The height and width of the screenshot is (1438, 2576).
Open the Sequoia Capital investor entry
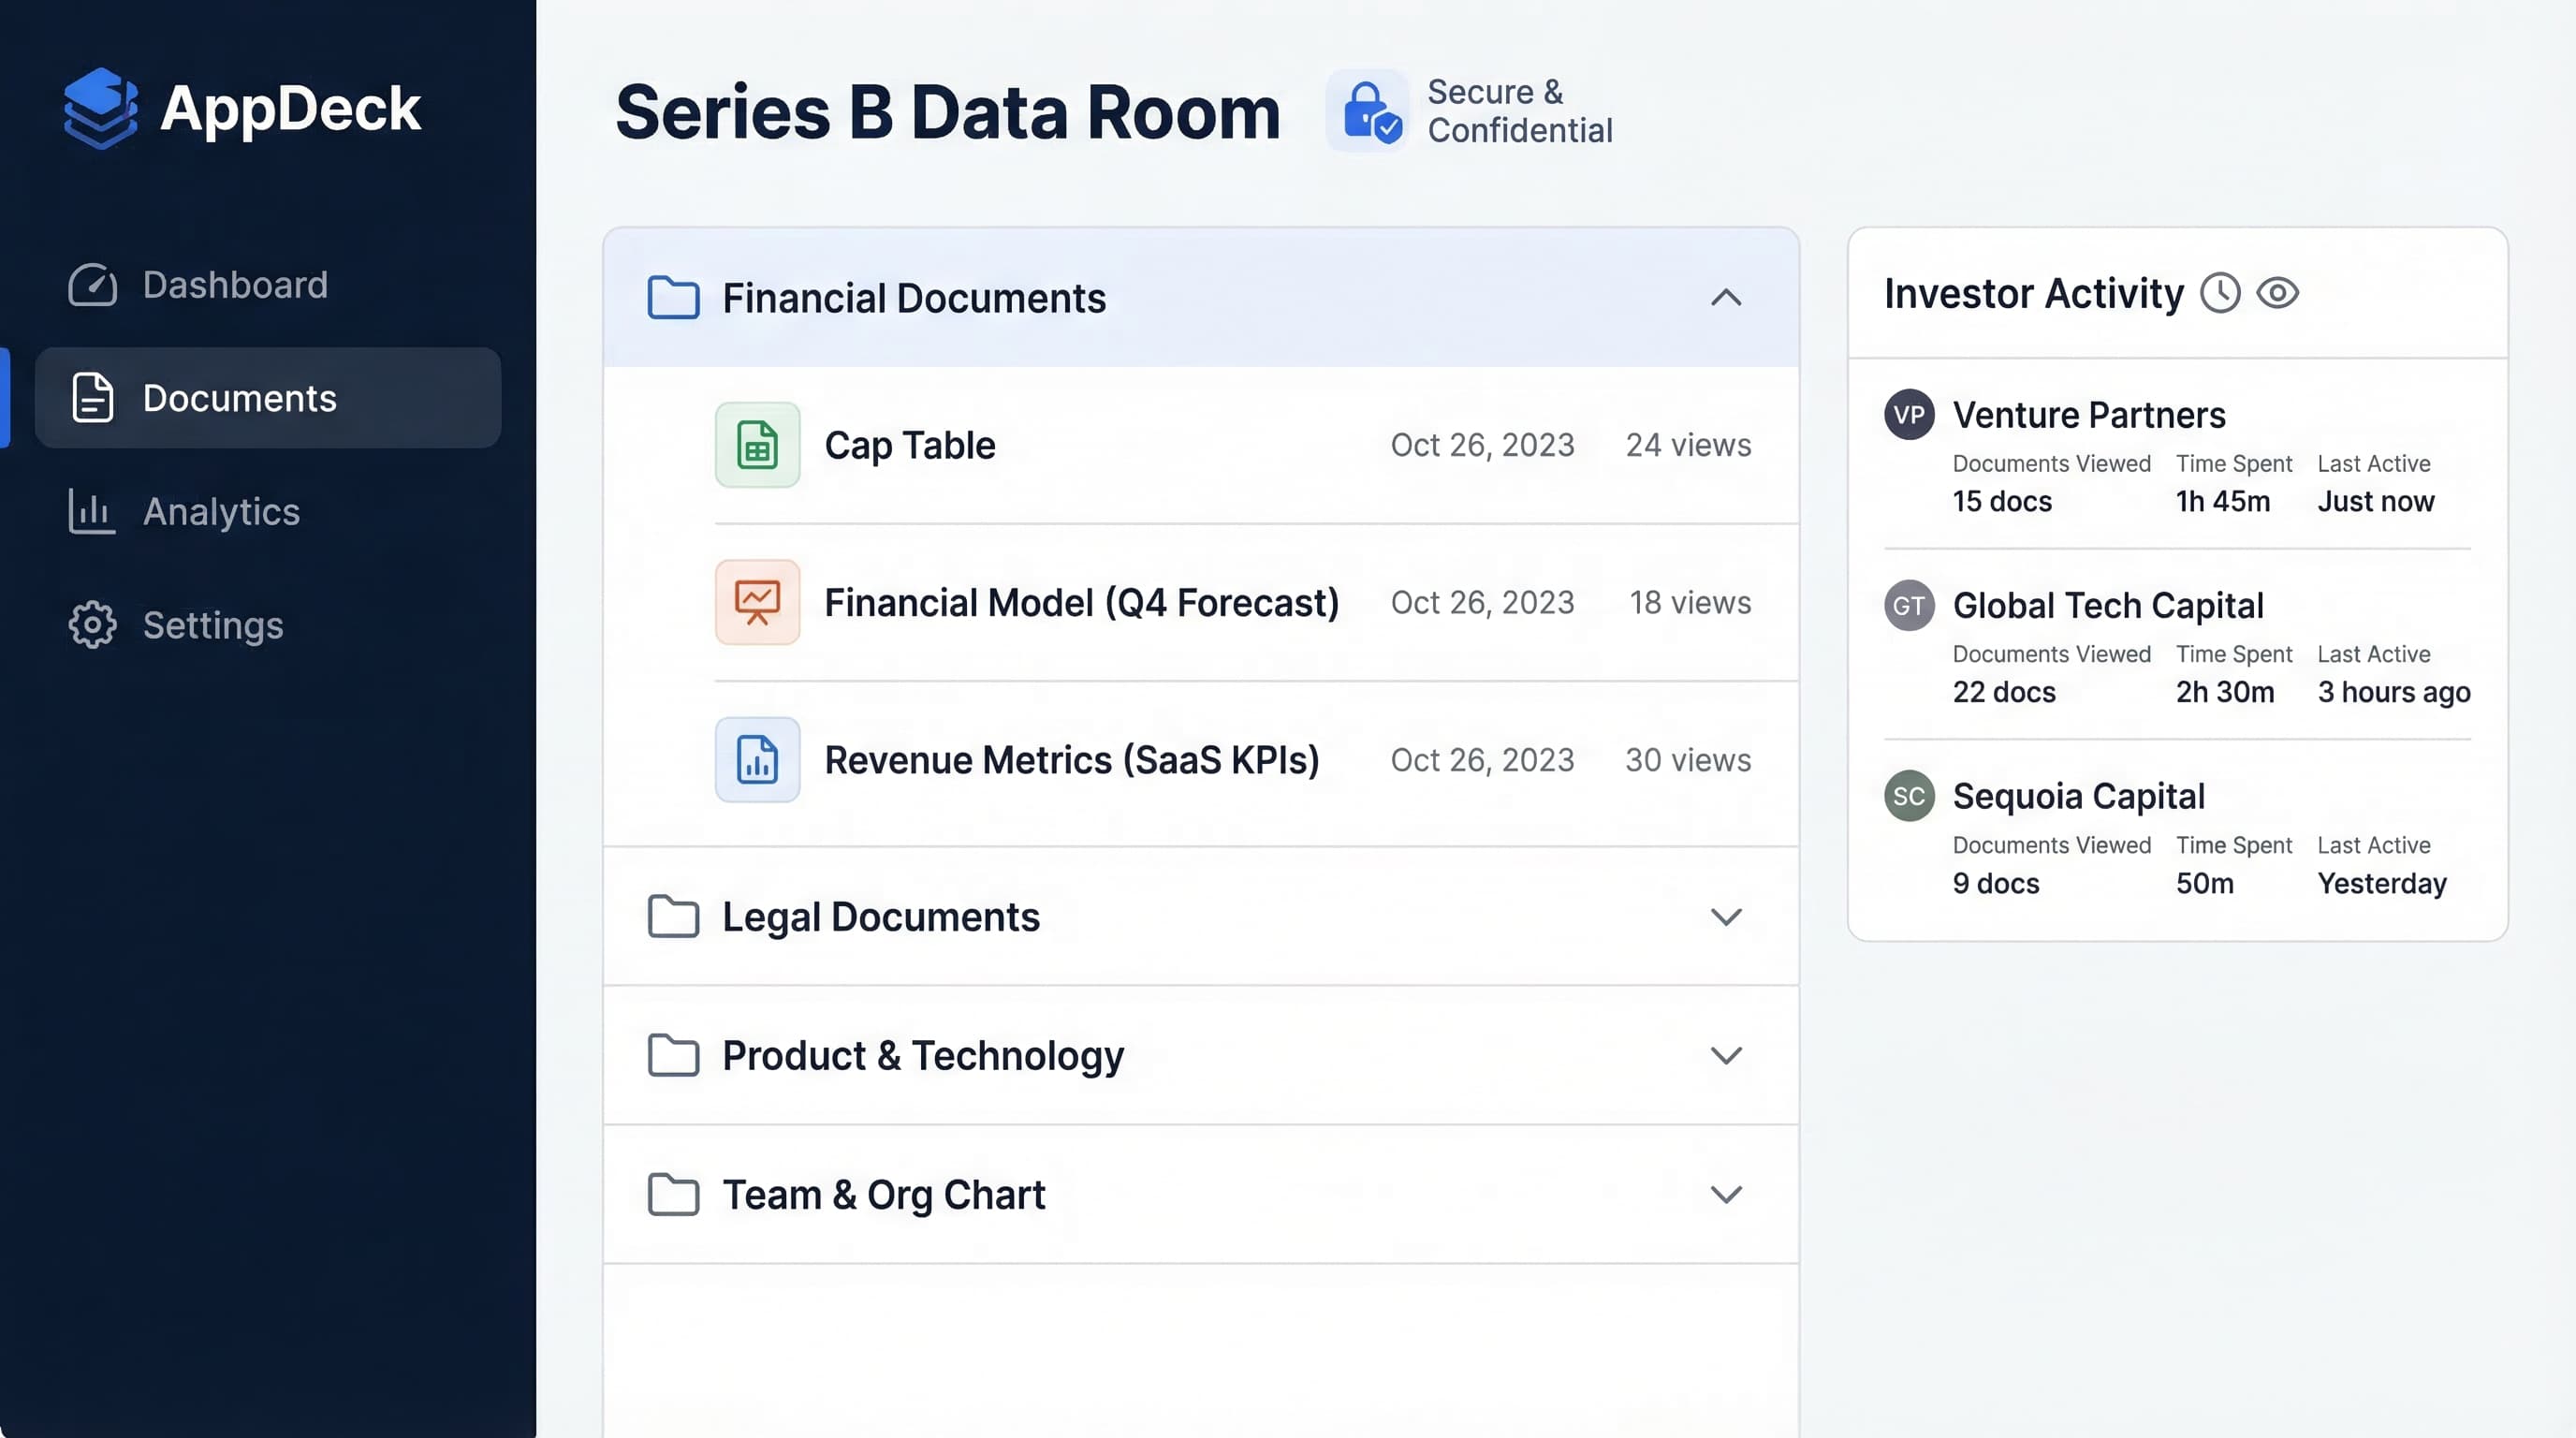point(2079,795)
